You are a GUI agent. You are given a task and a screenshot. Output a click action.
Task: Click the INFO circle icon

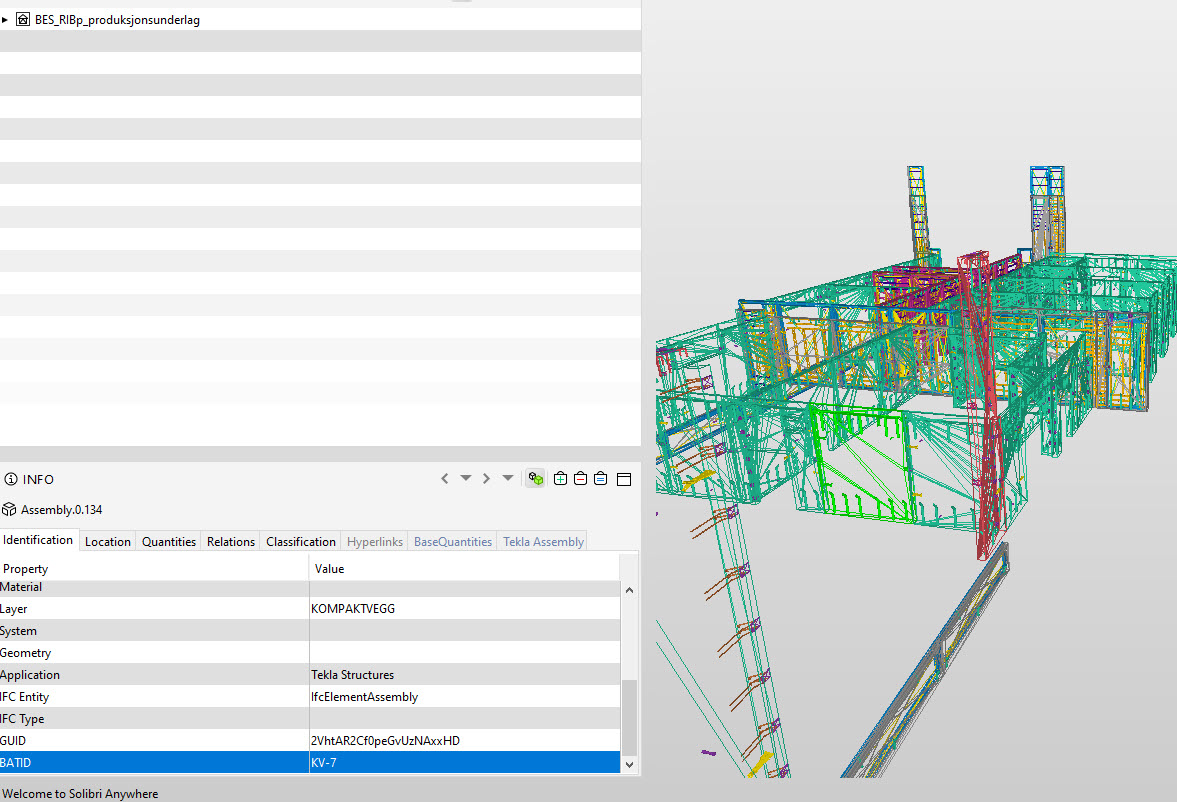[11, 479]
